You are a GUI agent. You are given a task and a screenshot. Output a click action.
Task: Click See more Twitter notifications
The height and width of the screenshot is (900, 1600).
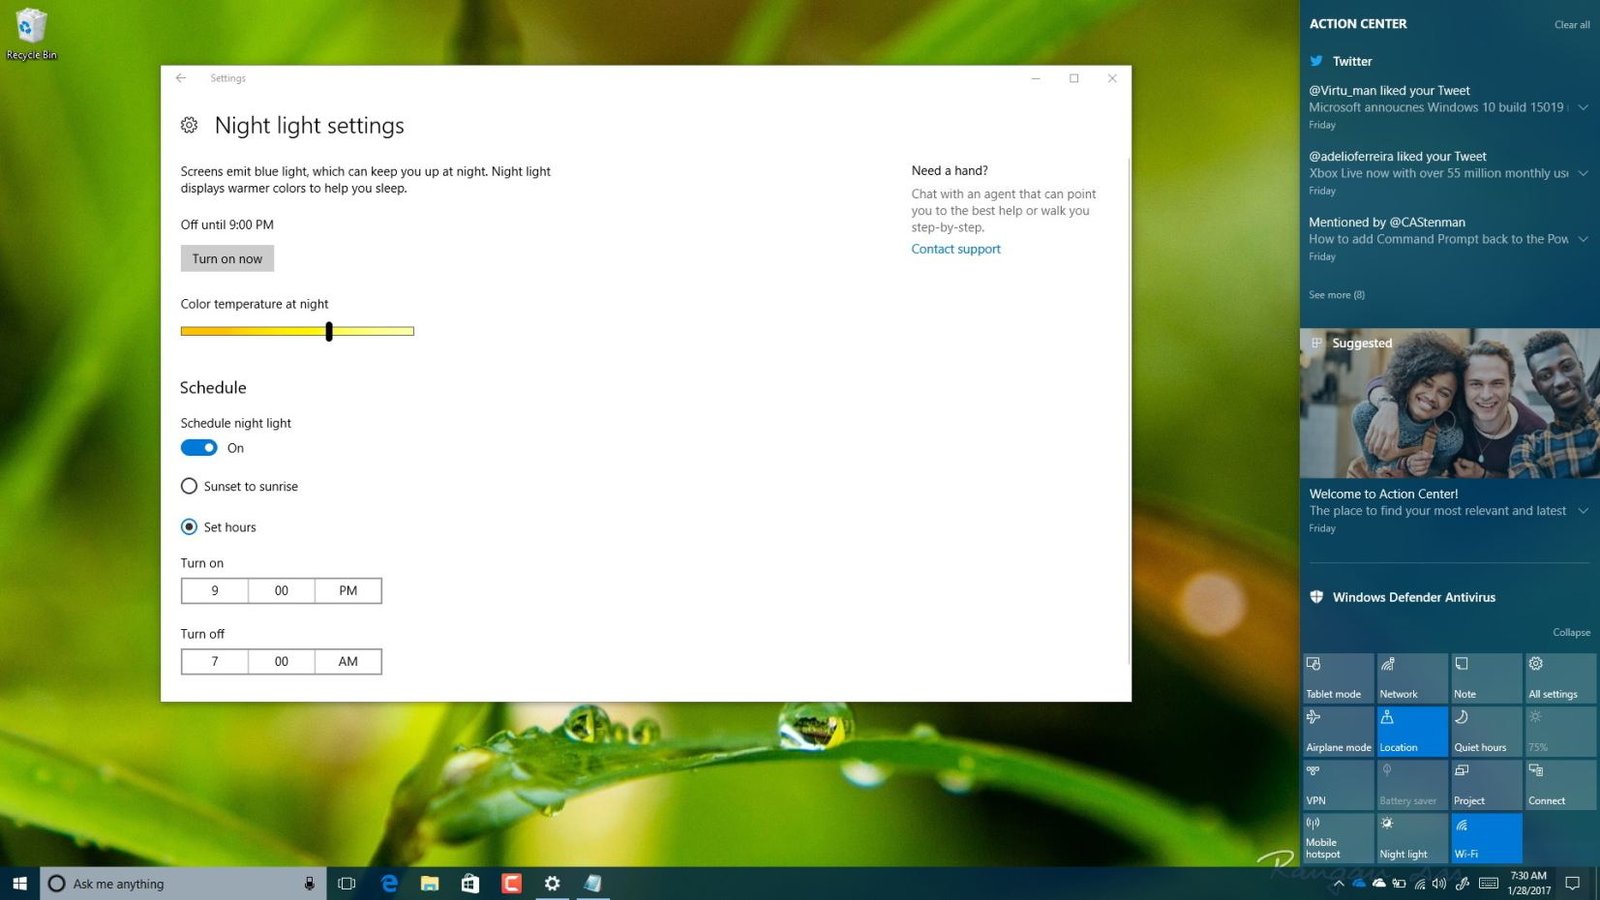(x=1336, y=295)
